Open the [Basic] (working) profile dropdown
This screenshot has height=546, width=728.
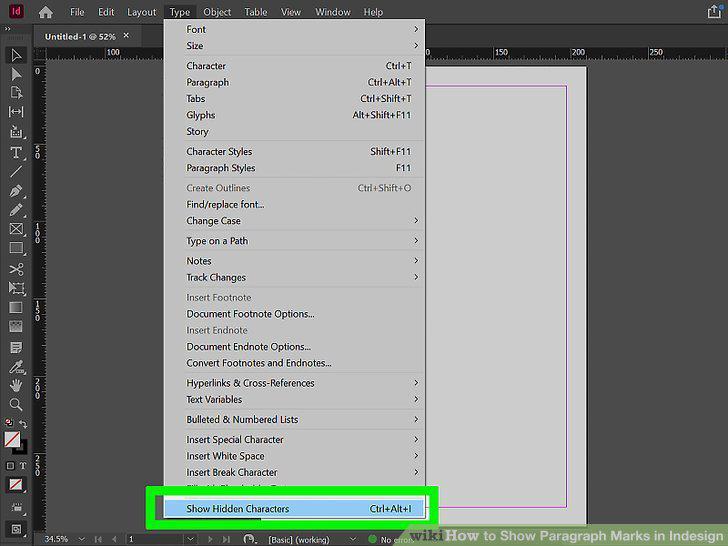pos(353,539)
